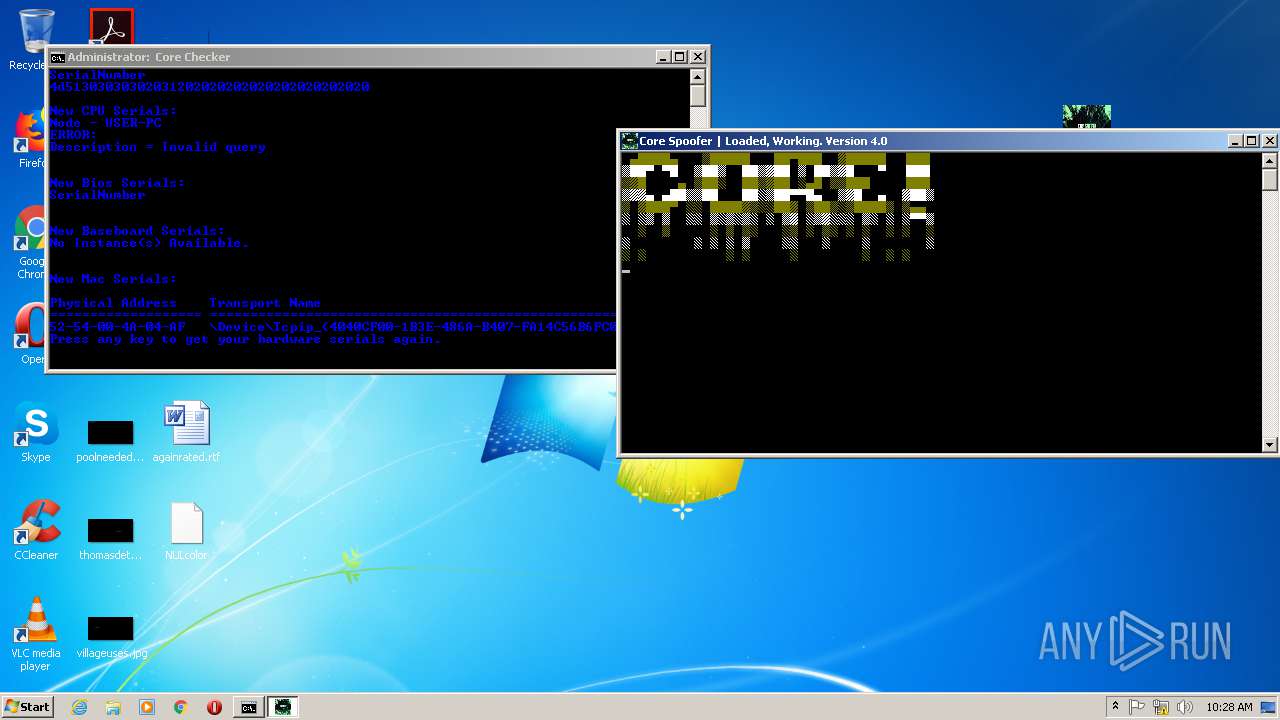Open Core Spoofer window system menu icon
The height and width of the screenshot is (720, 1280).
629,141
